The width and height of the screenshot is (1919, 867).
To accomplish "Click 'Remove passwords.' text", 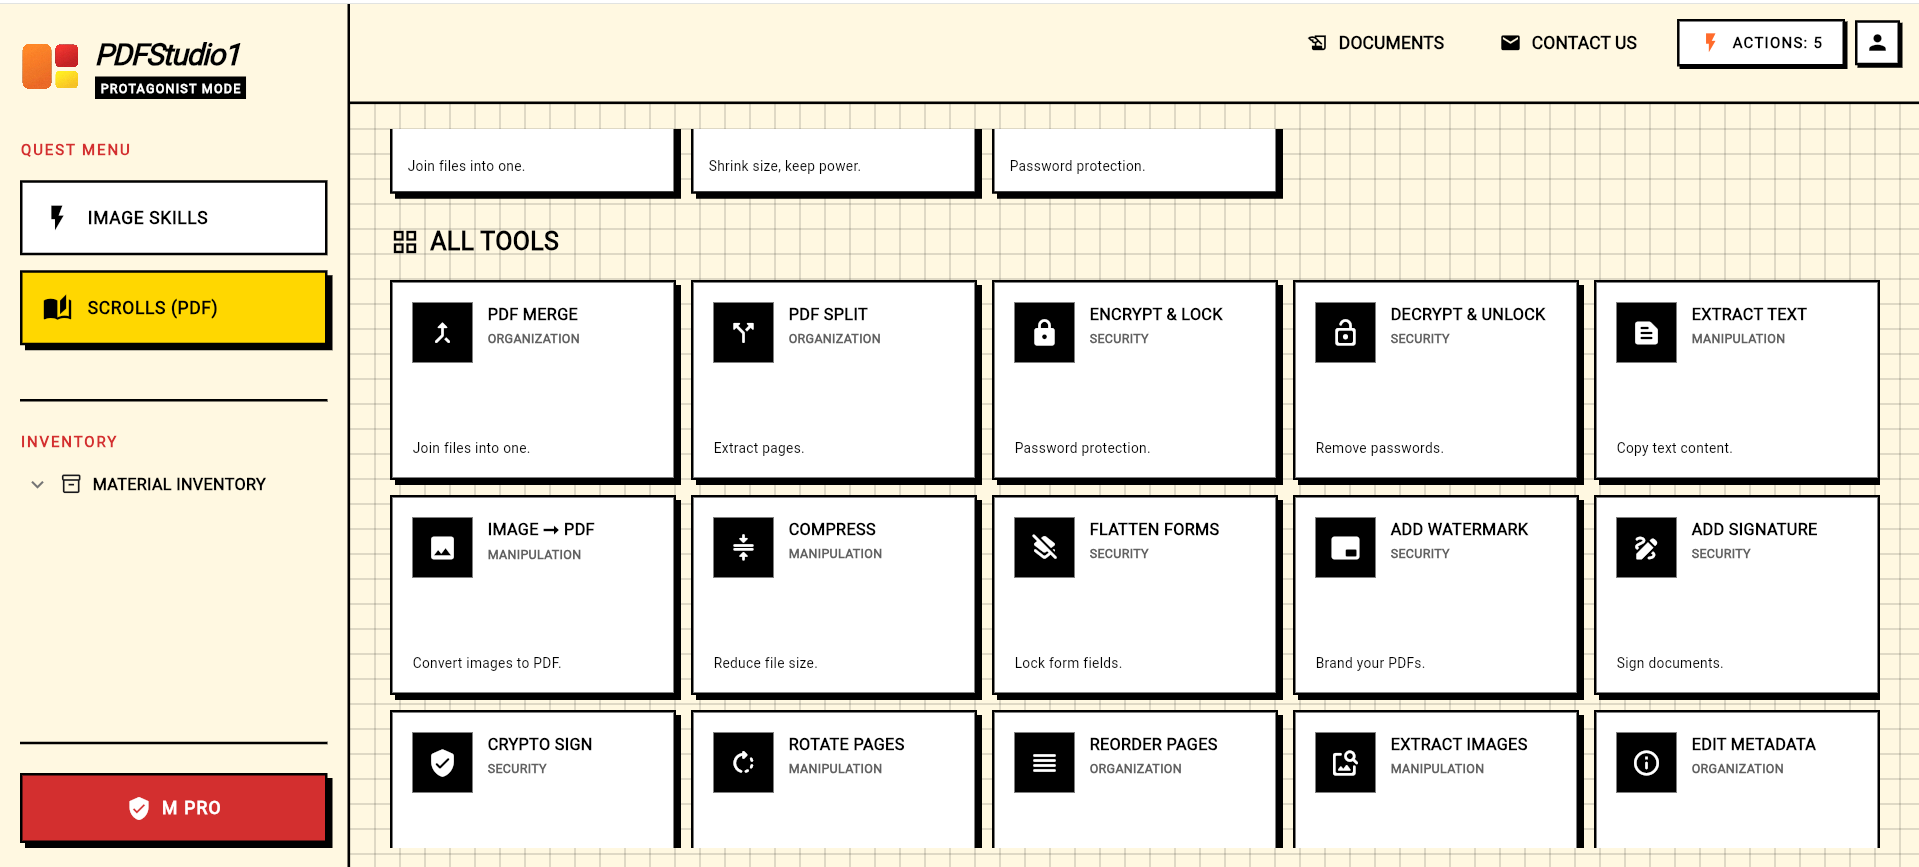I will (1380, 448).
